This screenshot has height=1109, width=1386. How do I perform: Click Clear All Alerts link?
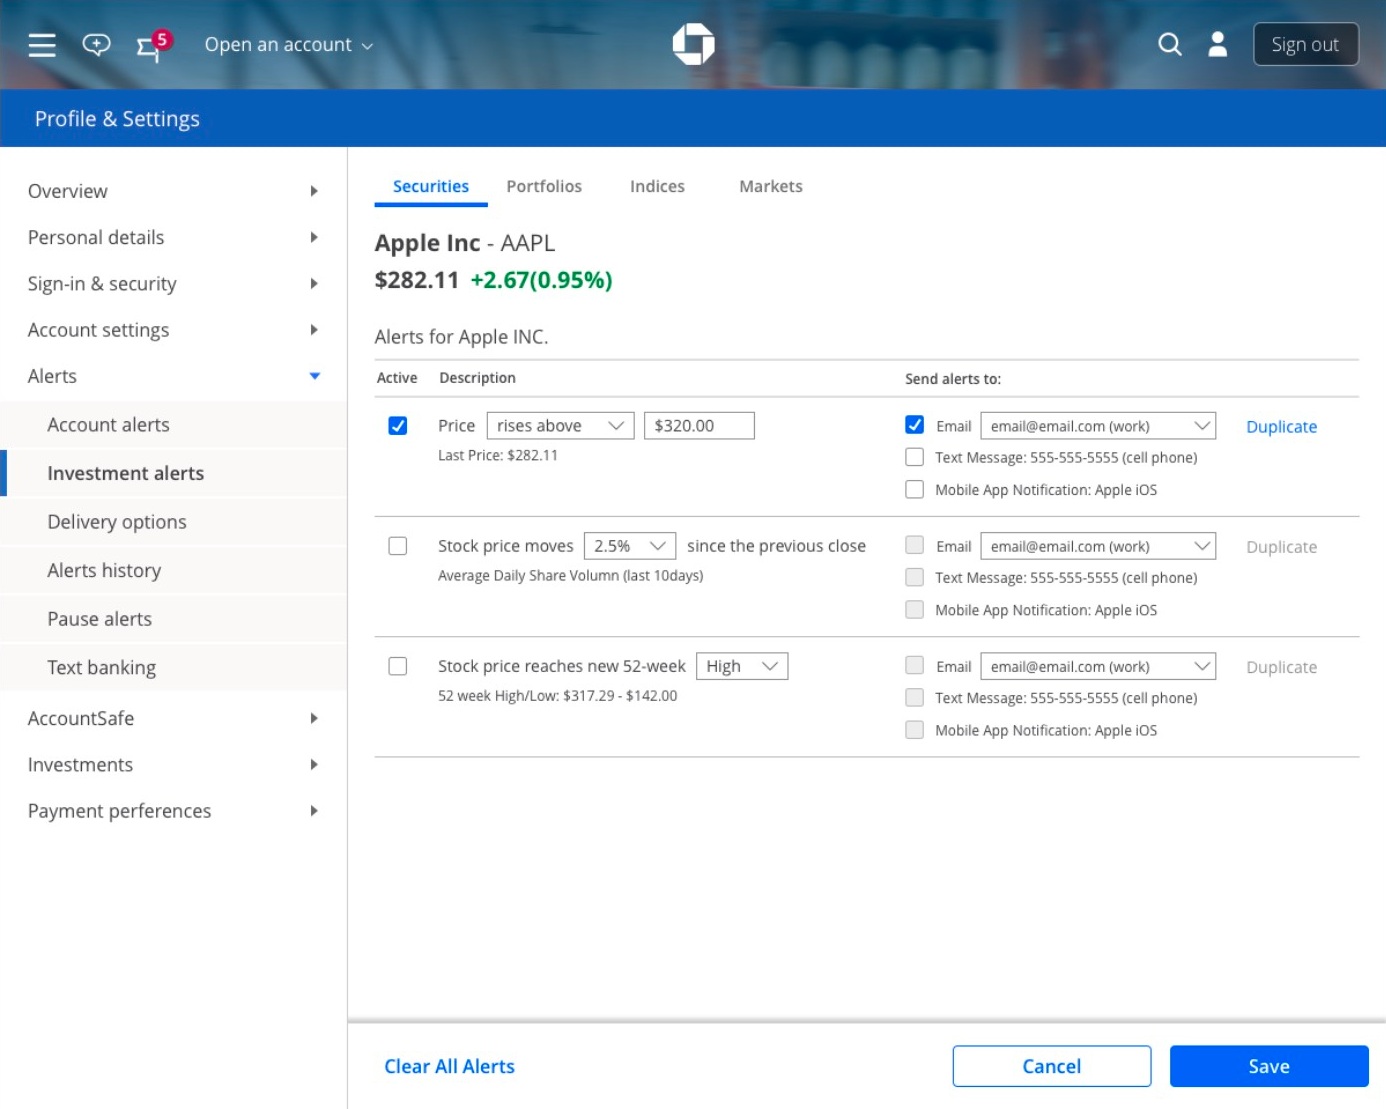pos(450,1066)
